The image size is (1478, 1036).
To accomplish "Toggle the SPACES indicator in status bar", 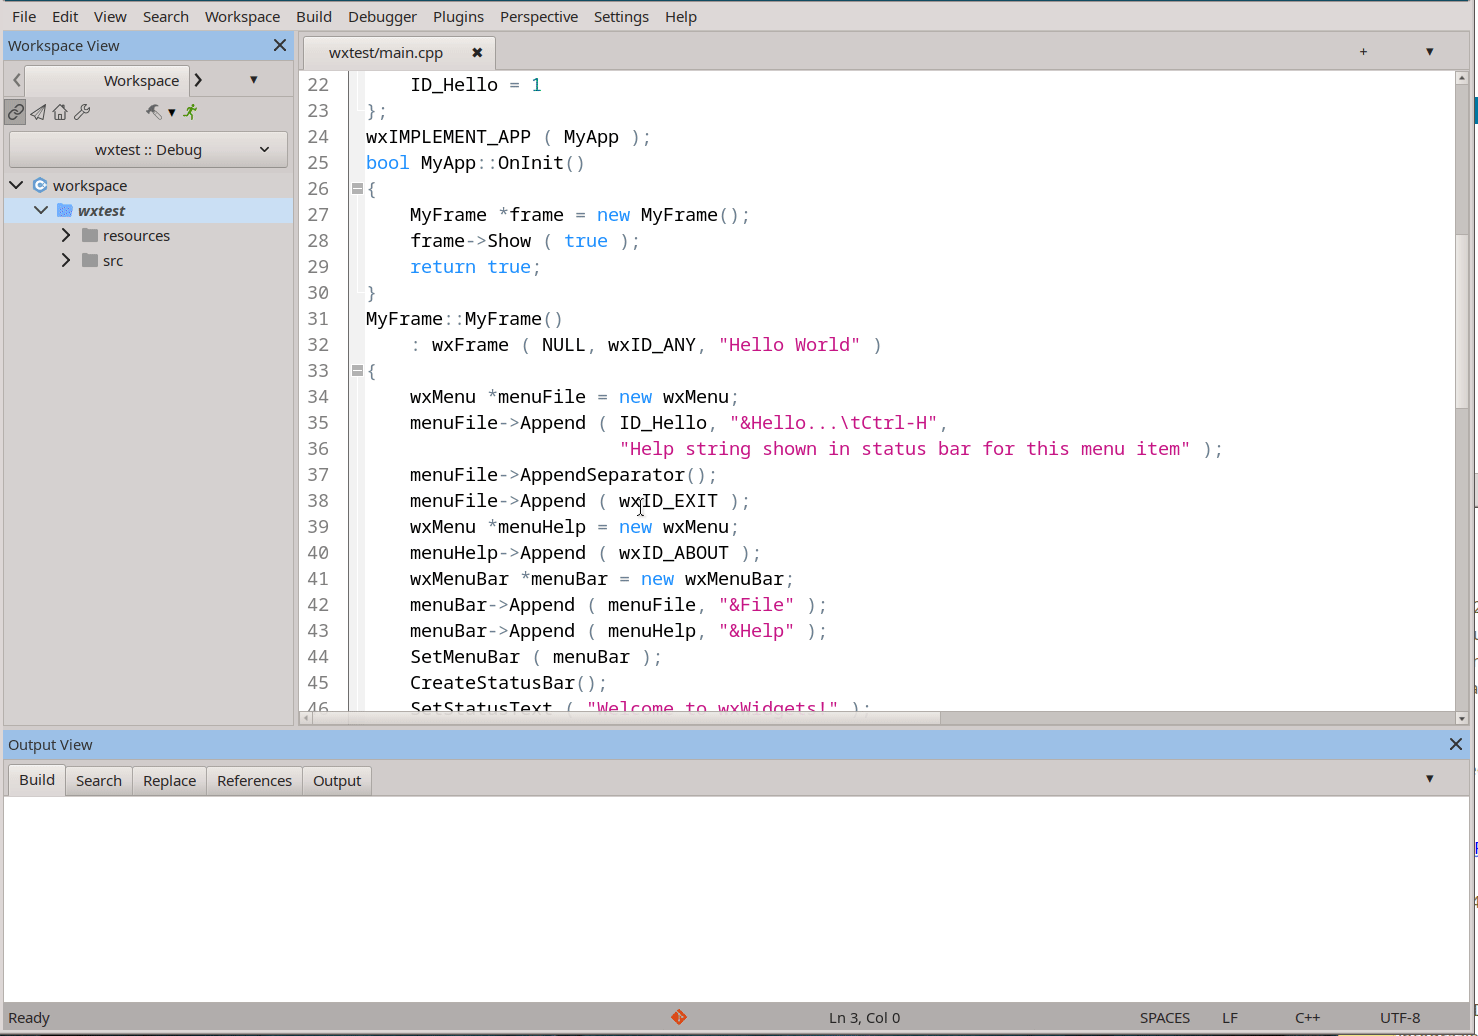I will [1165, 1017].
